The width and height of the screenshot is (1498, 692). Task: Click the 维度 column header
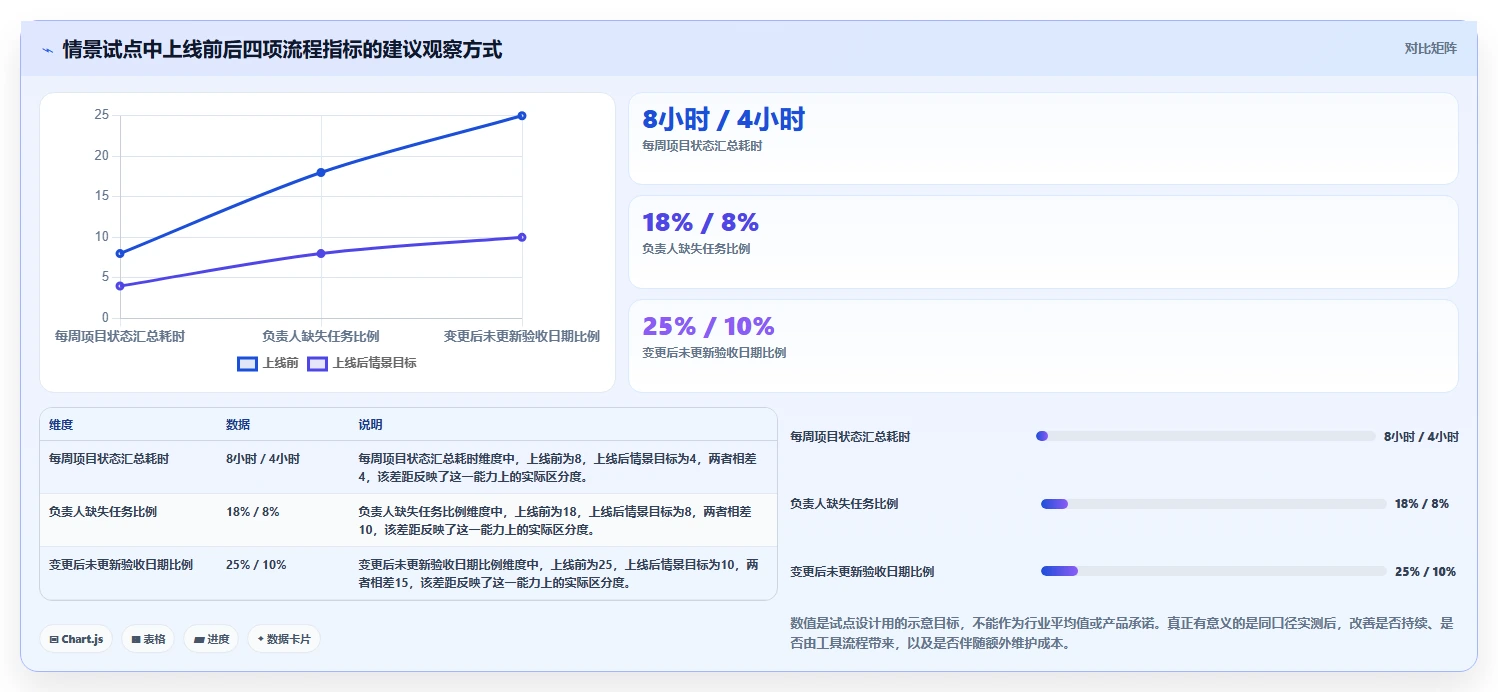61,425
